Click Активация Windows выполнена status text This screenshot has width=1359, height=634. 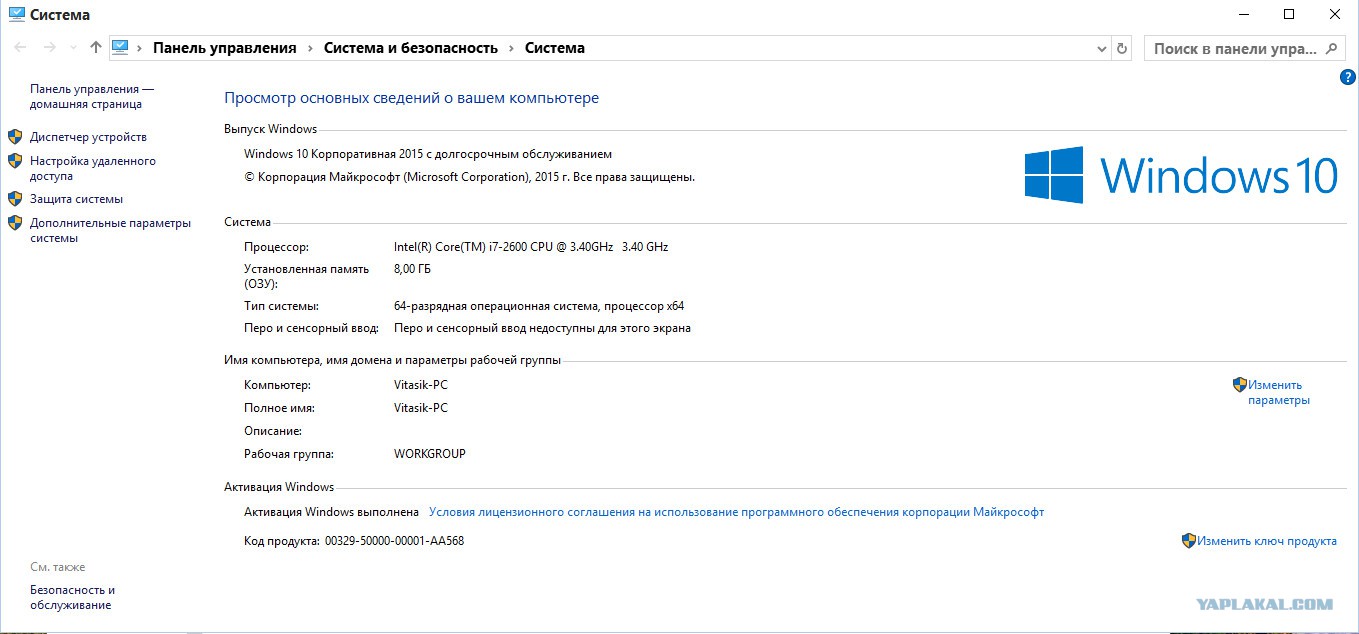point(331,512)
